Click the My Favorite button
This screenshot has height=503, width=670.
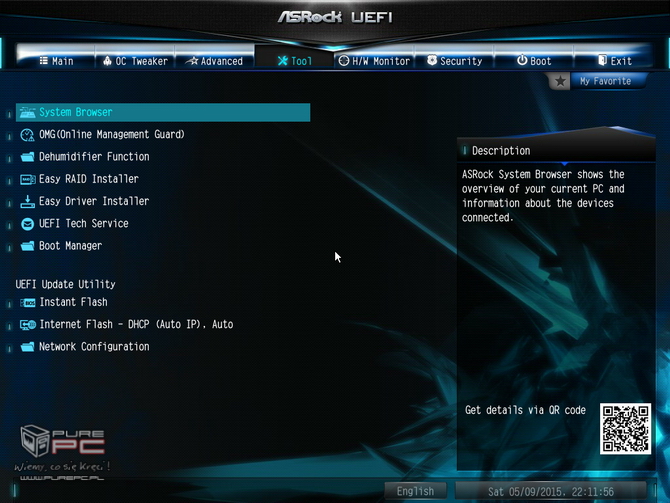[x=605, y=81]
